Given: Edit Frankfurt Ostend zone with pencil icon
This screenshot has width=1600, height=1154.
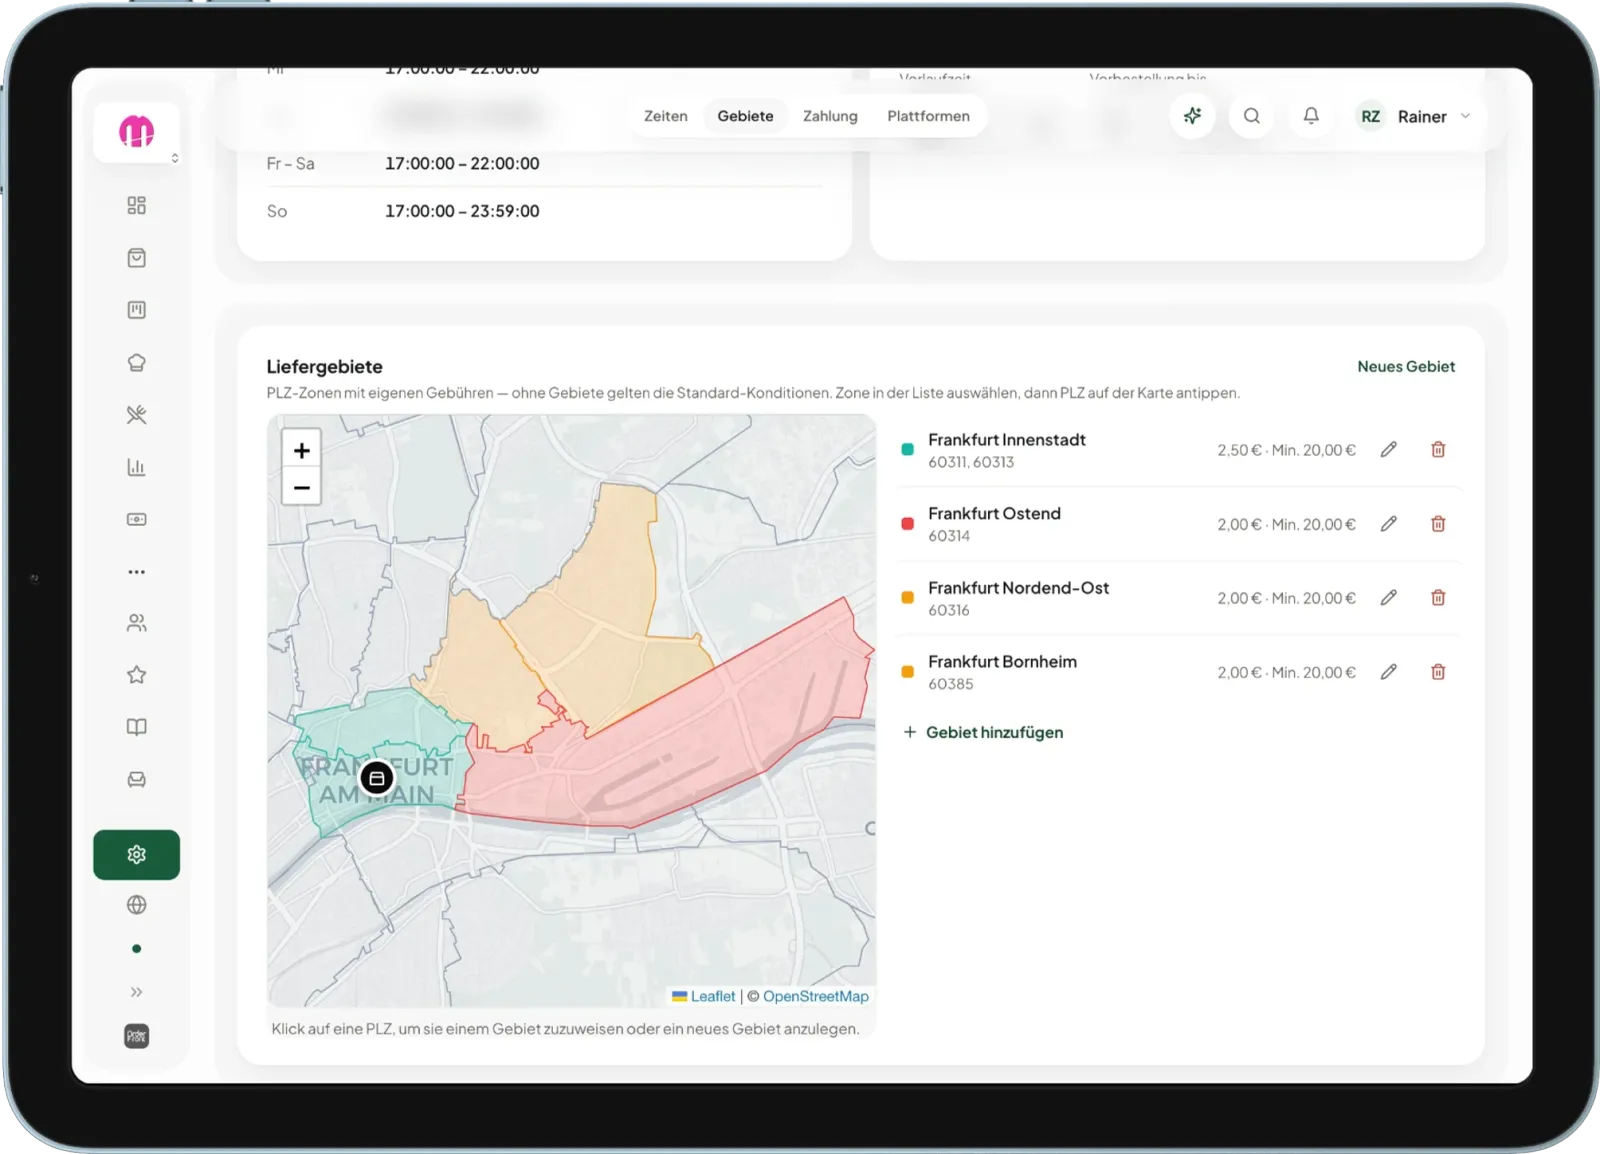Looking at the screenshot, I should pyautogui.click(x=1389, y=524).
